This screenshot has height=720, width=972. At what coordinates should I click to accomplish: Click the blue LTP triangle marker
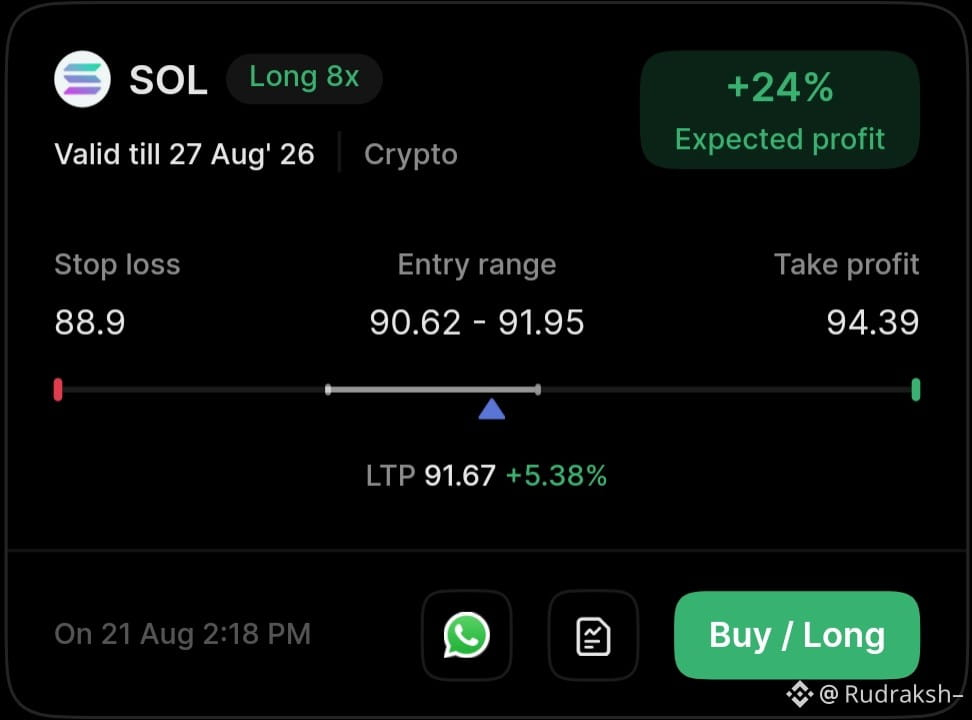(x=492, y=409)
